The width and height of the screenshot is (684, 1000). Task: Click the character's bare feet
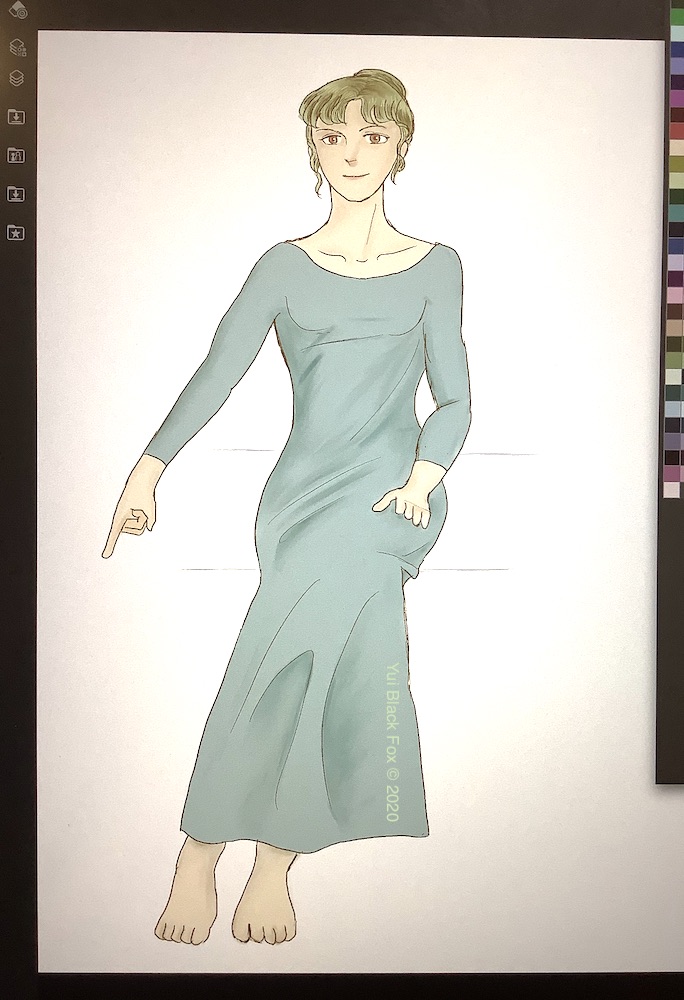228,905
